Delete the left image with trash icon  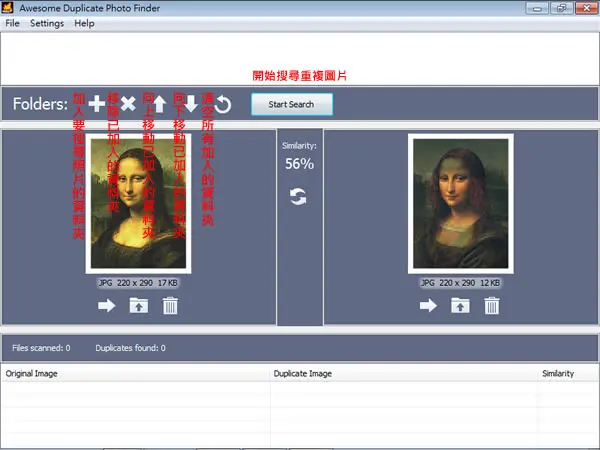(170, 305)
